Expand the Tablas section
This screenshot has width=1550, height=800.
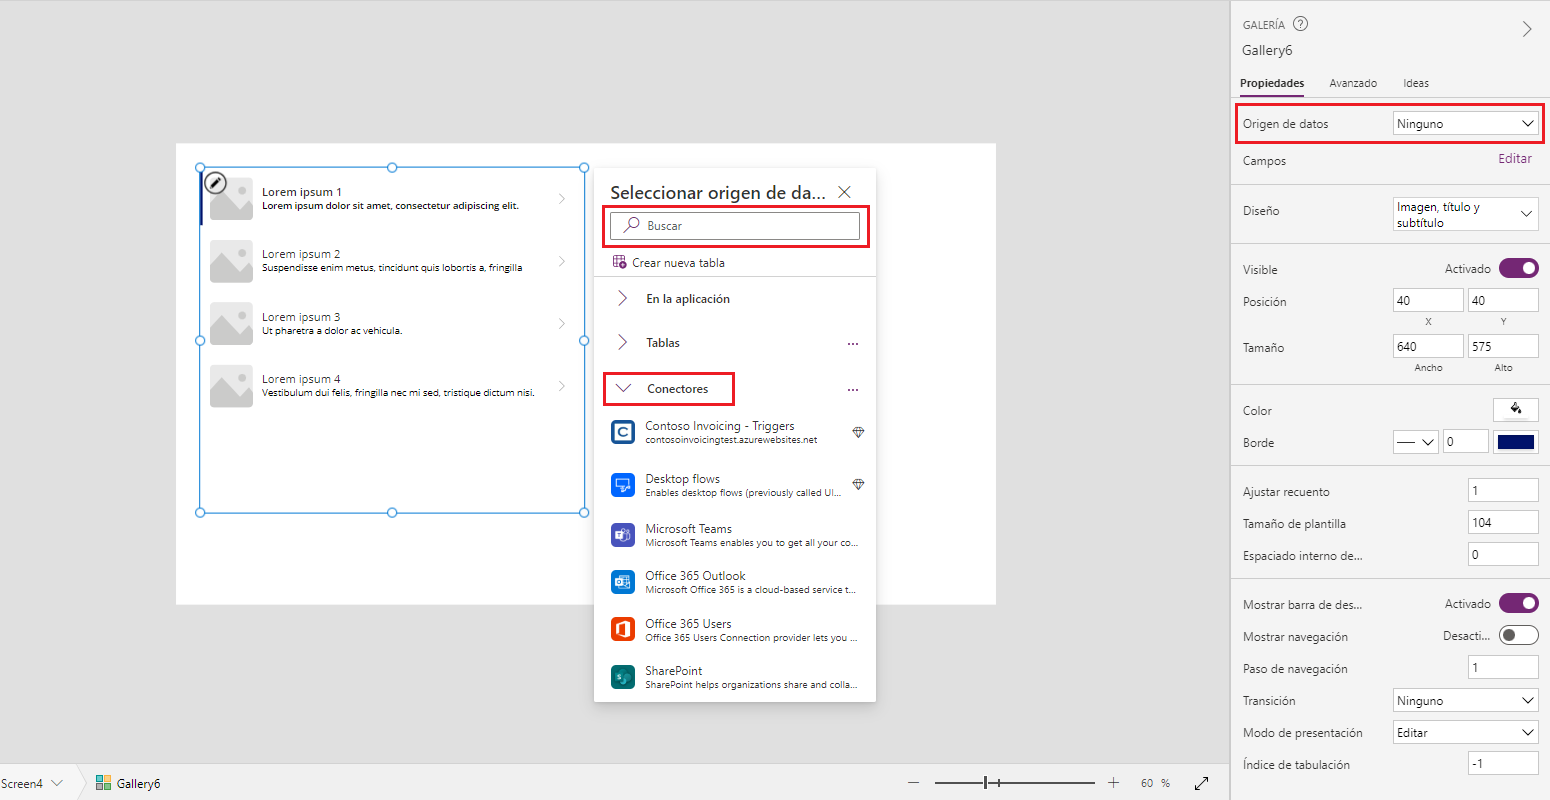665,342
